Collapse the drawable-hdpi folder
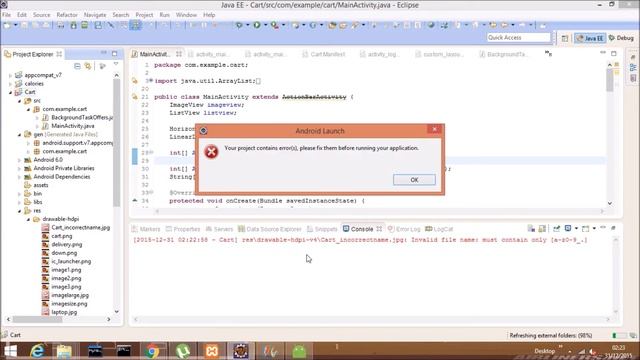 [x=28, y=219]
